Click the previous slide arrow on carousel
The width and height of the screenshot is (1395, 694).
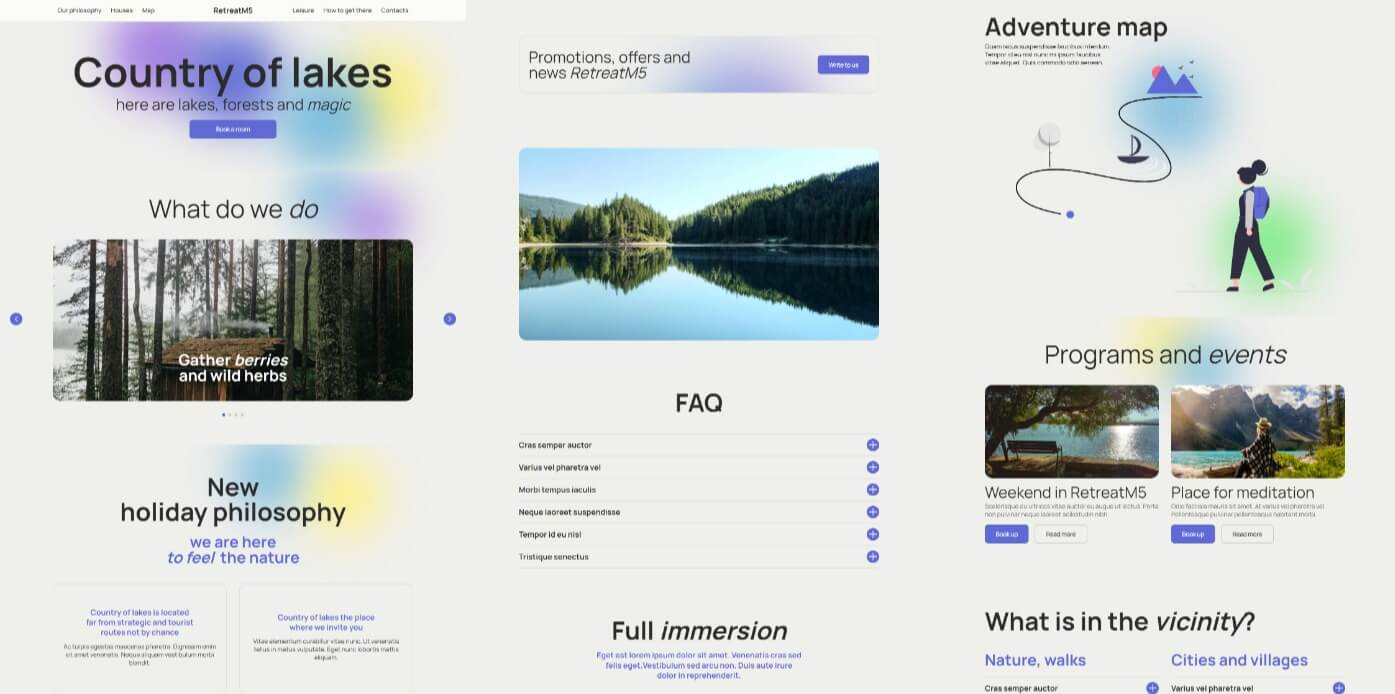[16, 319]
